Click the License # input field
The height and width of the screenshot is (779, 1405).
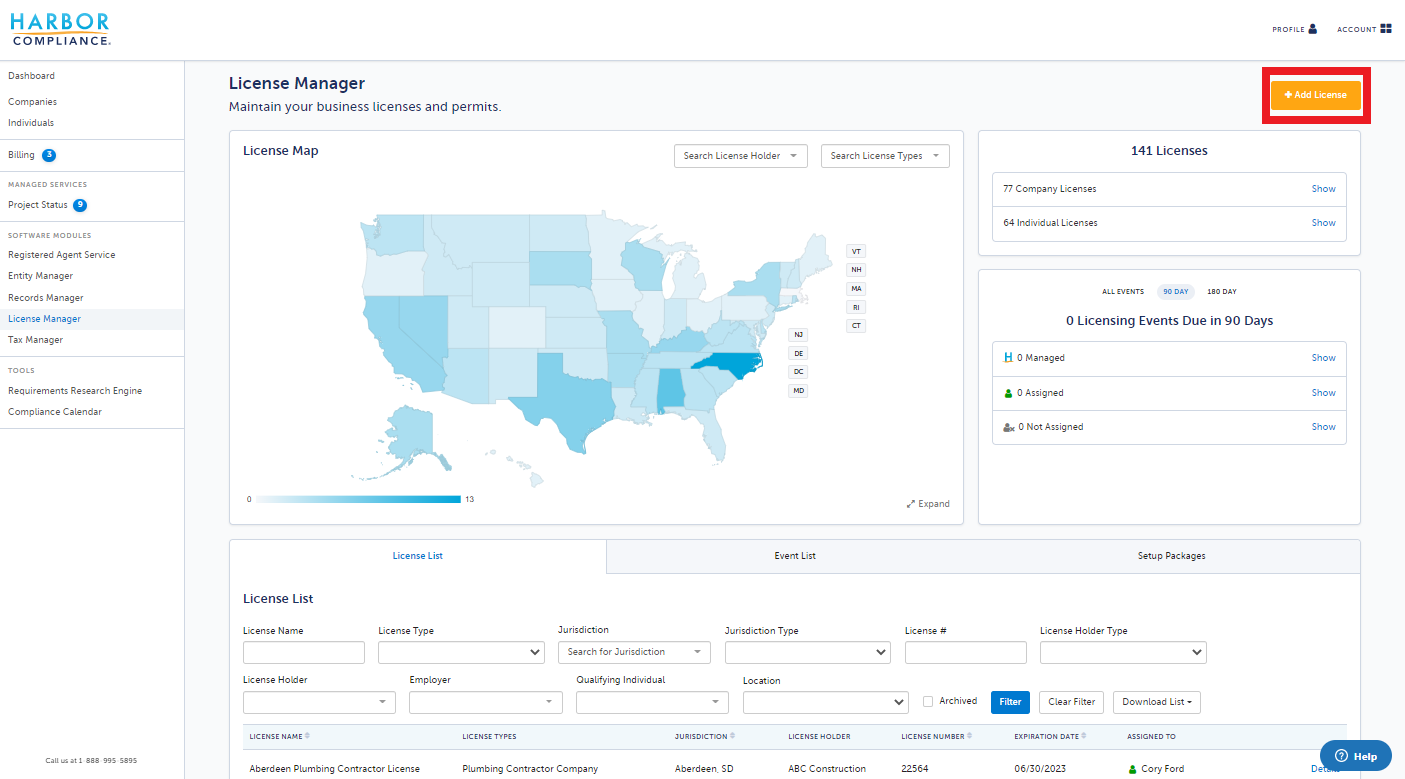[966, 653]
